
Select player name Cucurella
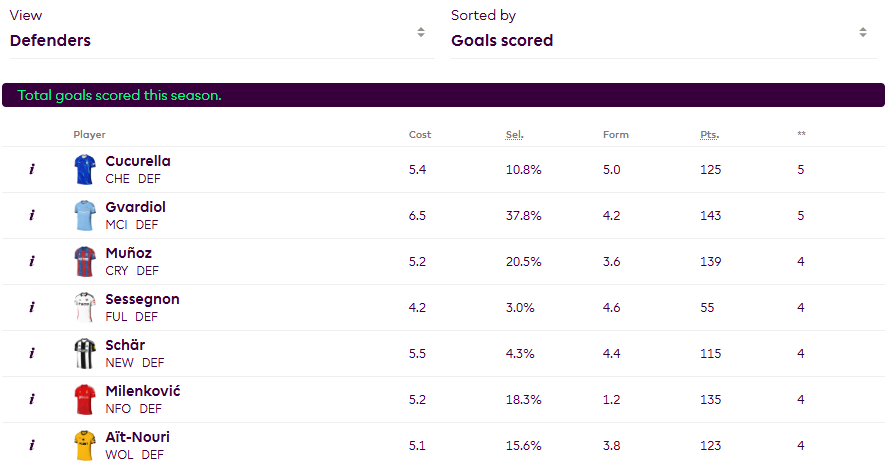[138, 161]
